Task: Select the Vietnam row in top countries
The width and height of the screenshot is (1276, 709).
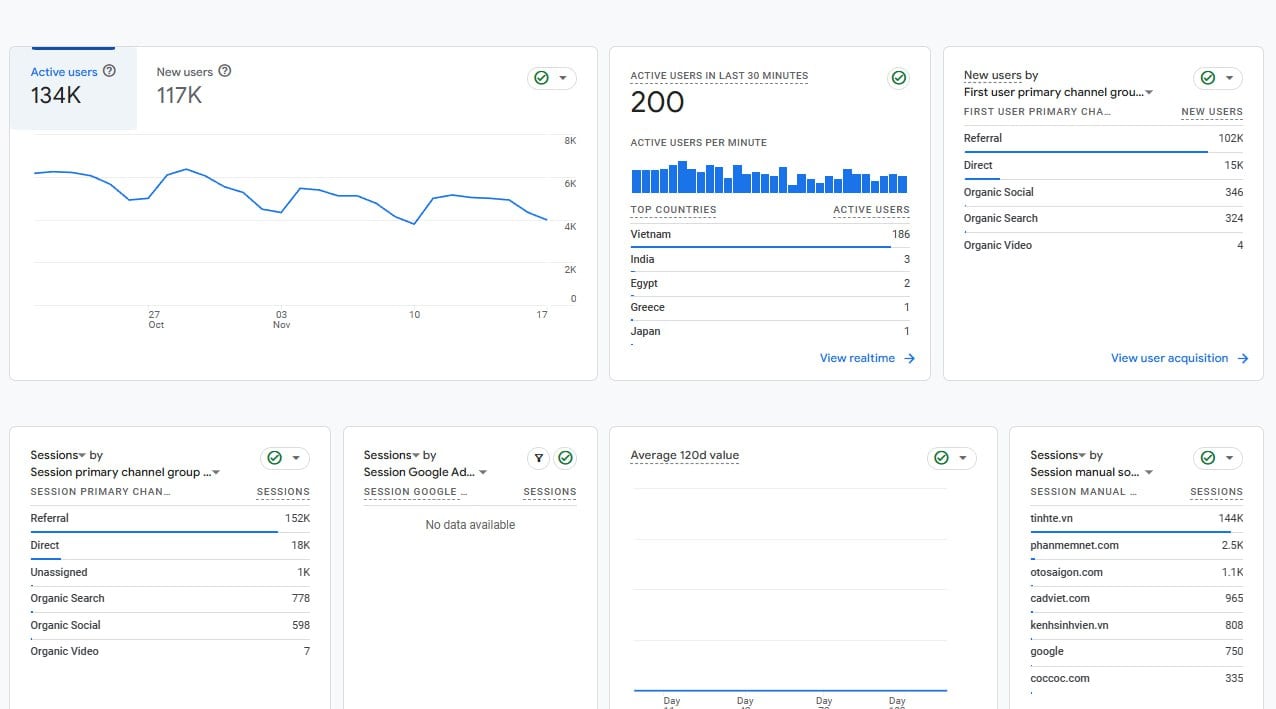Action: [770, 235]
